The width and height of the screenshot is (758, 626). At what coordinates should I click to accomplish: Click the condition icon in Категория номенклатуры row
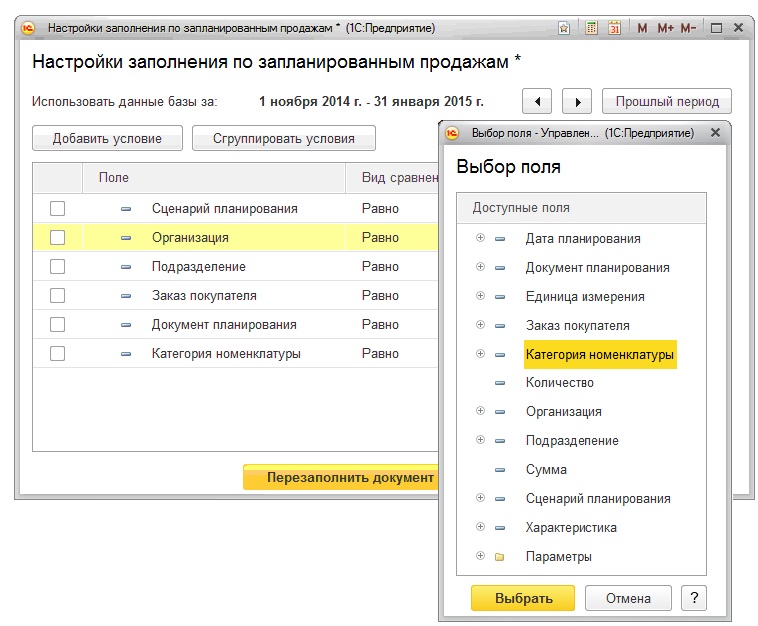pos(126,354)
